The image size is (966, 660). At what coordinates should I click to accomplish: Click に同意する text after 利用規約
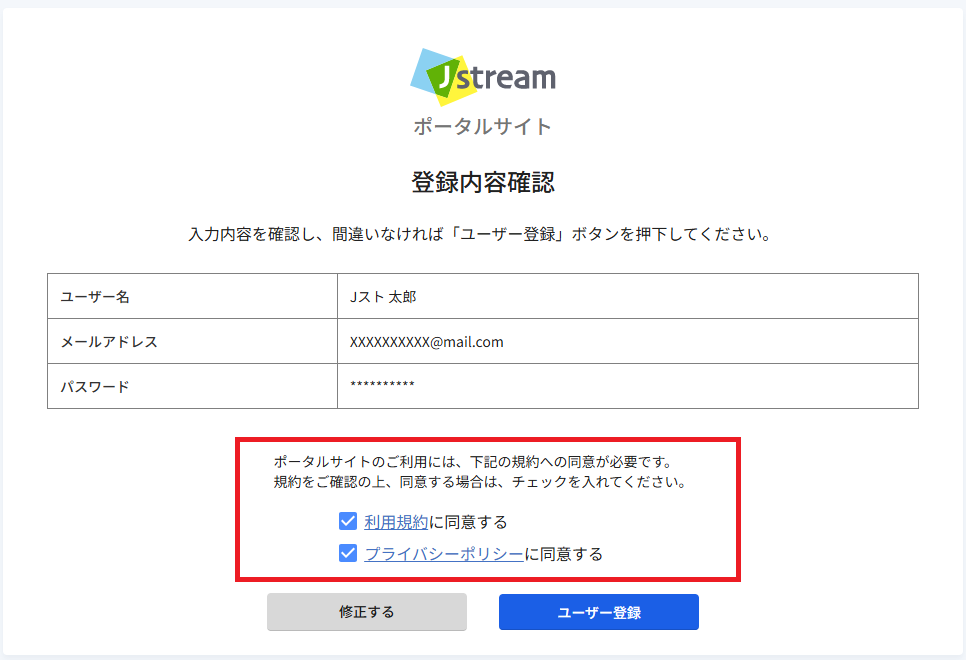[x=468, y=522]
